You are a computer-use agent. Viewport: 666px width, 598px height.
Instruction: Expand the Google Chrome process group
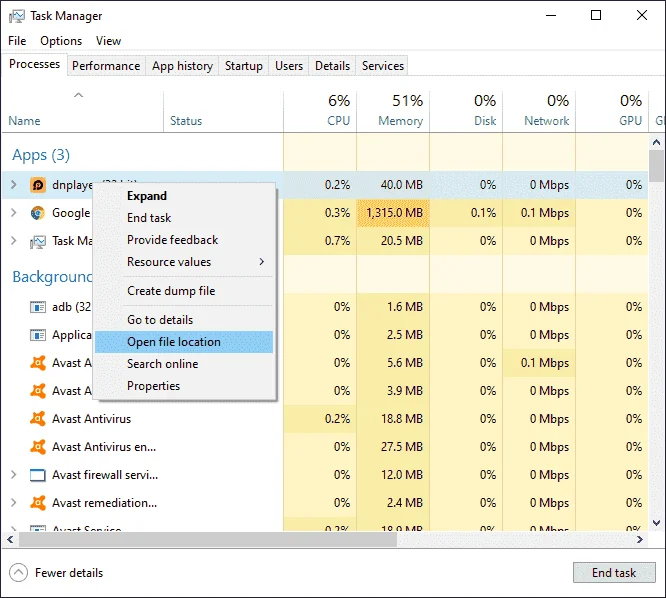click(x=14, y=213)
